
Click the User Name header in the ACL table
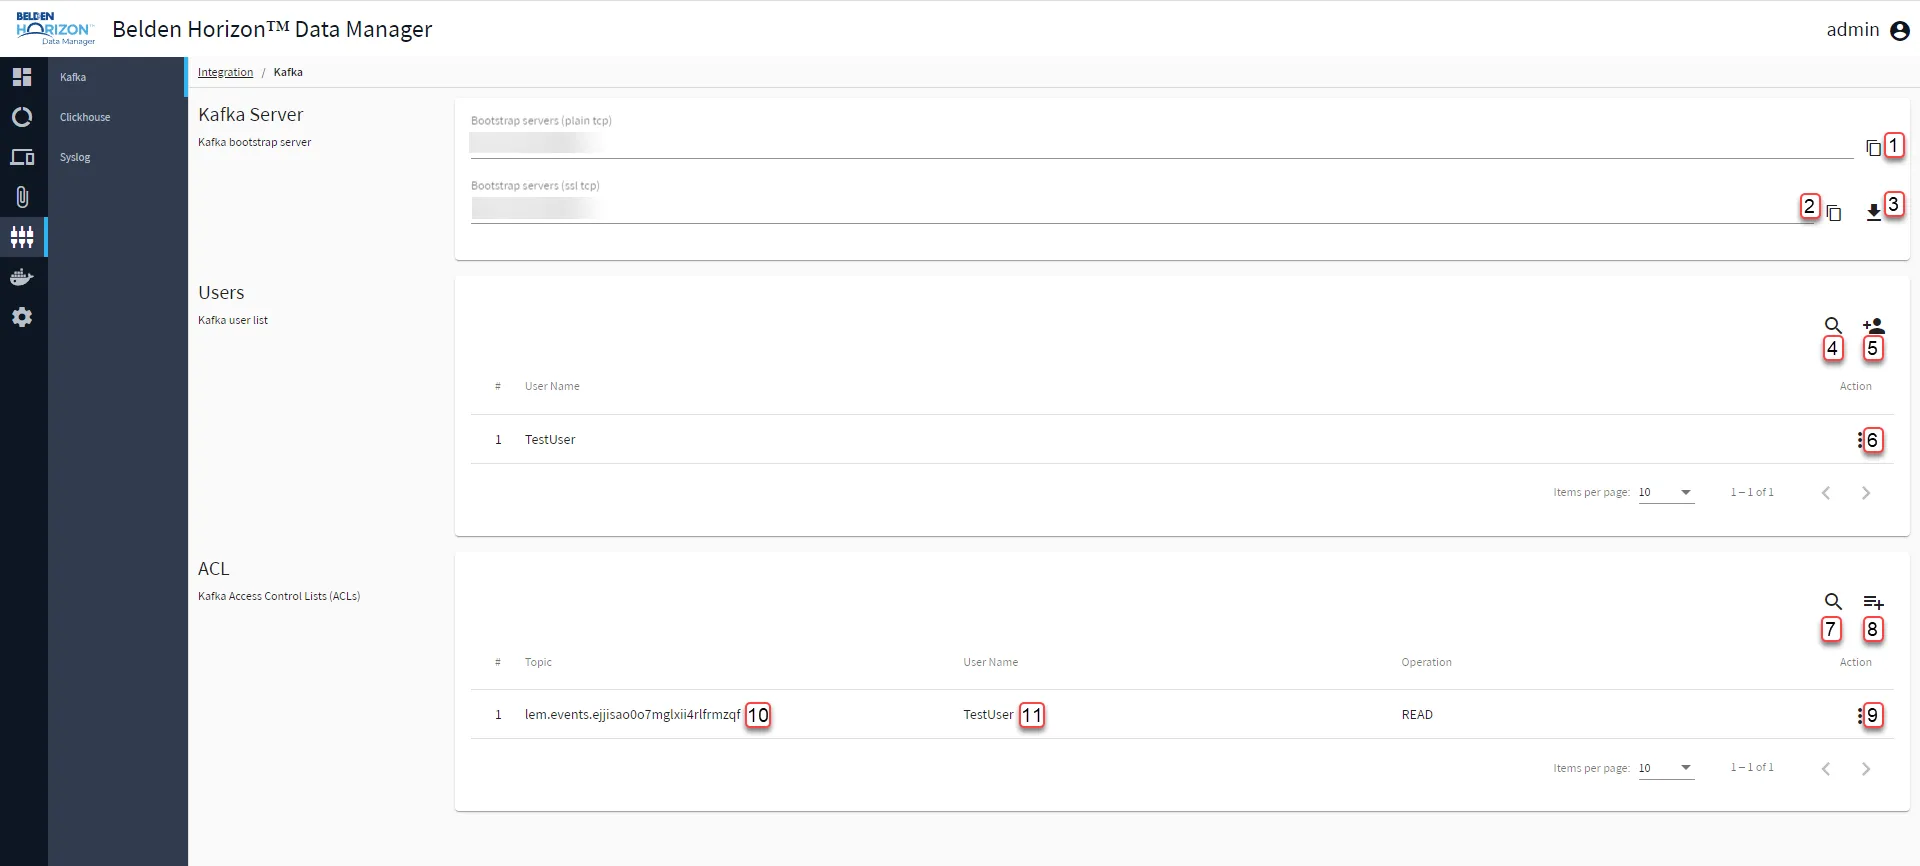pos(990,662)
